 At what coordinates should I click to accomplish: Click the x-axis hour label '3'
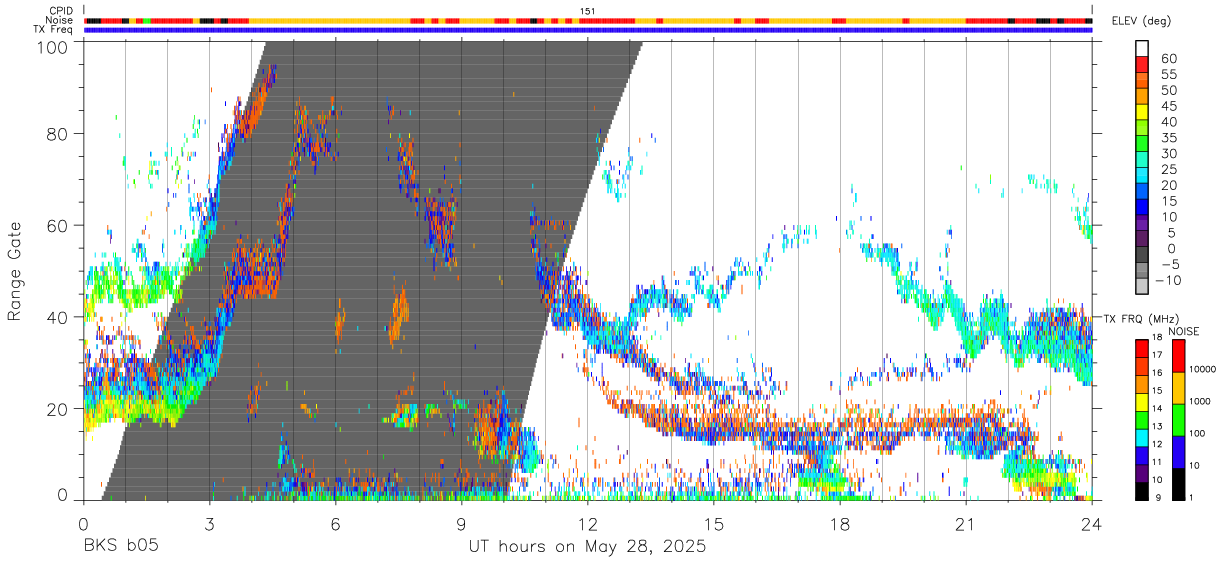[209, 523]
